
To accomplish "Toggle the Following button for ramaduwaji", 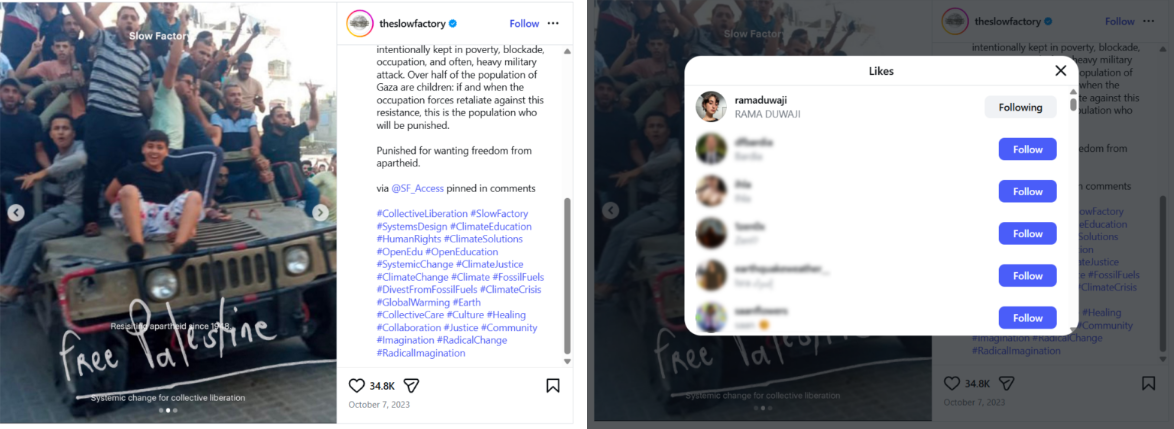I will click(x=1020, y=107).
